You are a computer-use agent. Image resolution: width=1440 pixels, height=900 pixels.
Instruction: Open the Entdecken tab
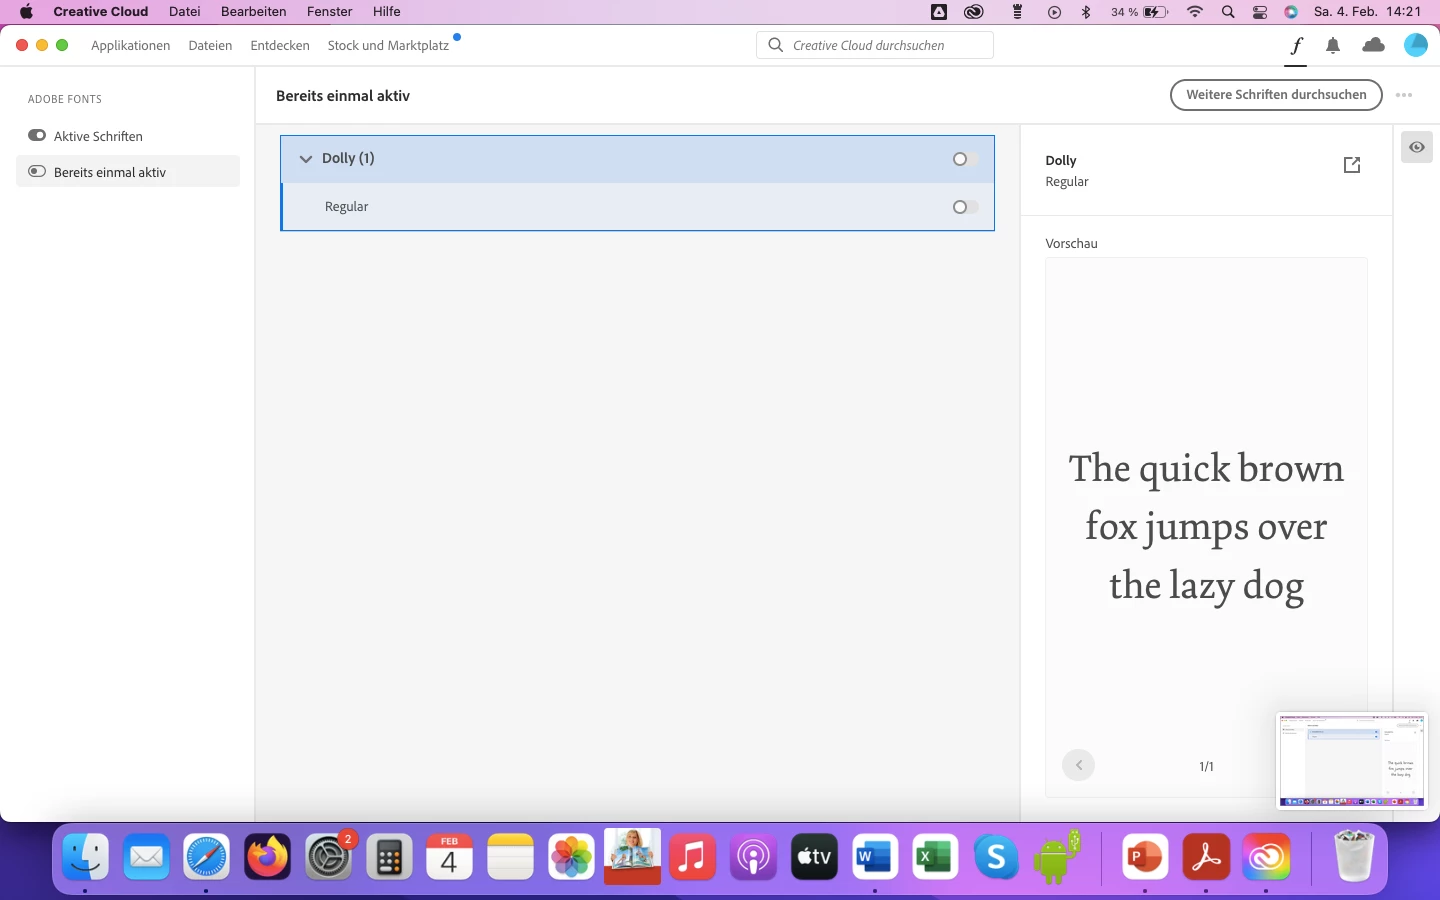[280, 45]
